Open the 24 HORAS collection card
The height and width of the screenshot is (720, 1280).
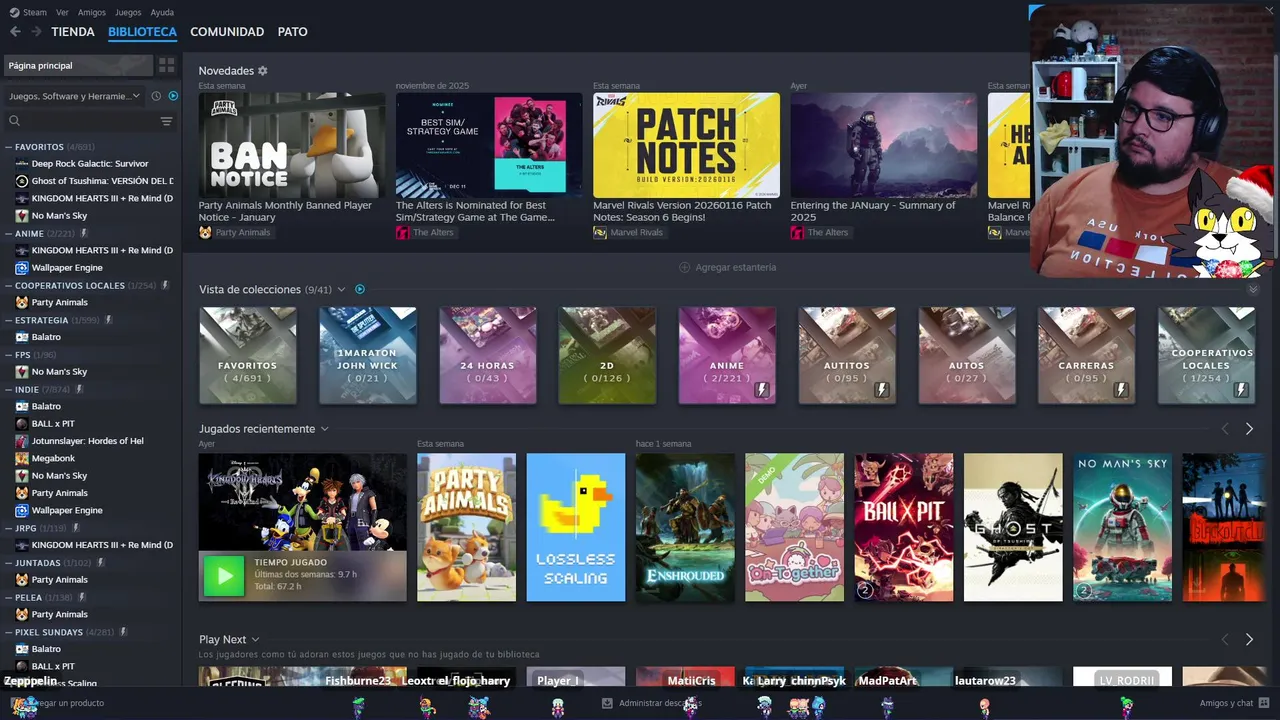pos(487,355)
